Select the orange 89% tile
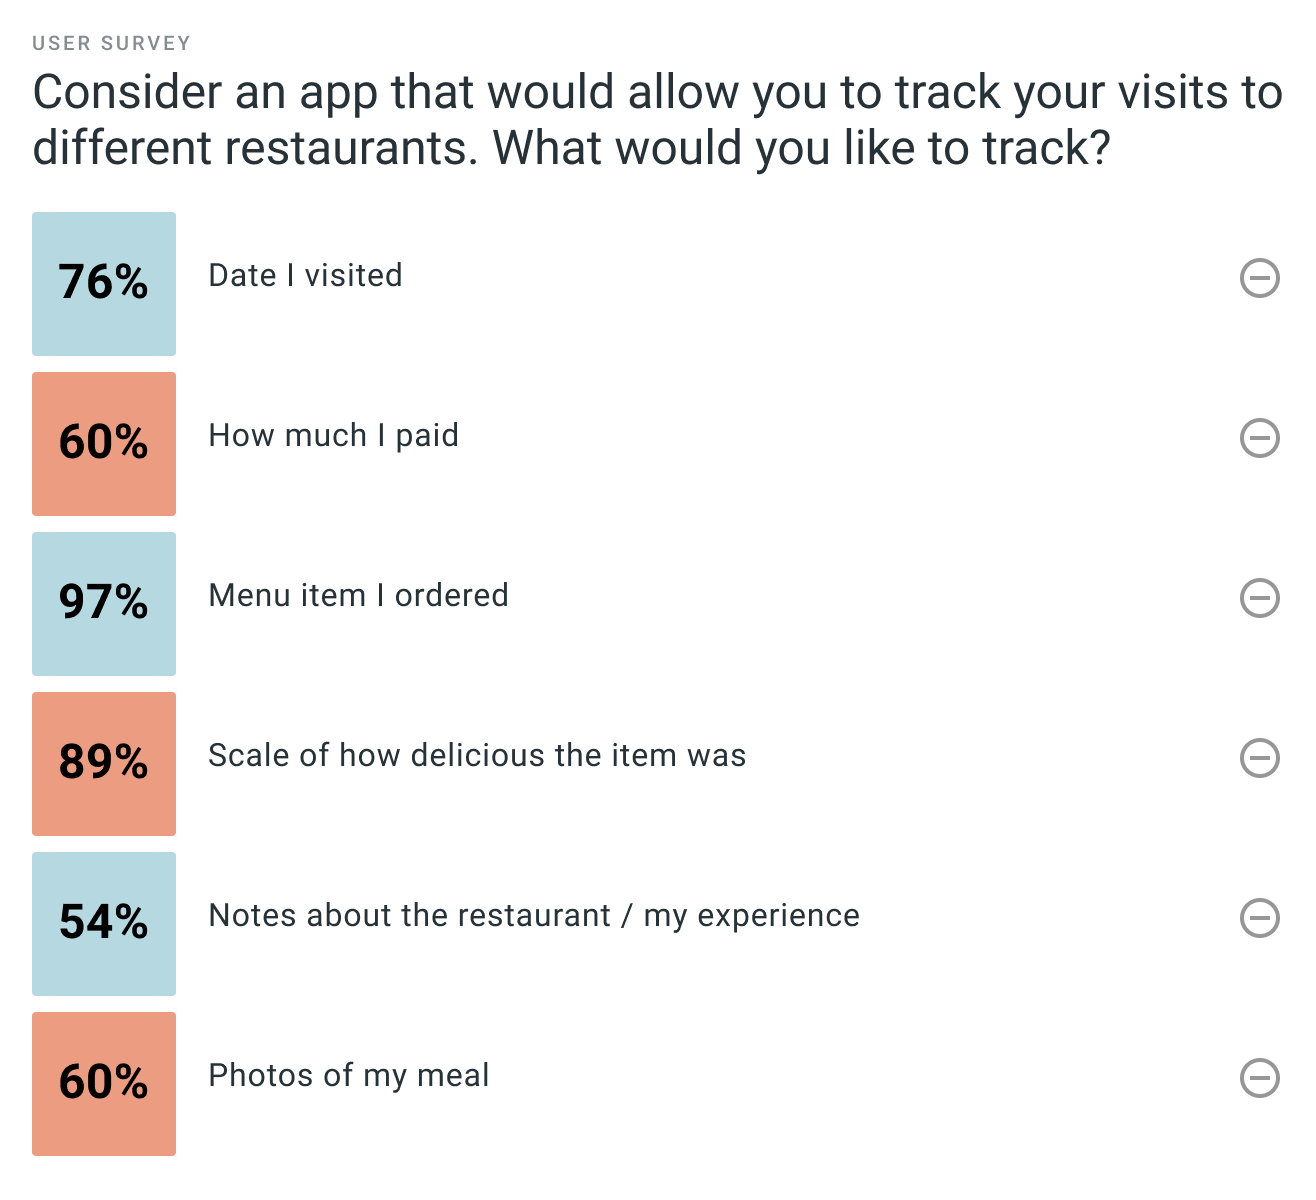This screenshot has width=1316, height=1200. pyautogui.click(x=104, y=764)
